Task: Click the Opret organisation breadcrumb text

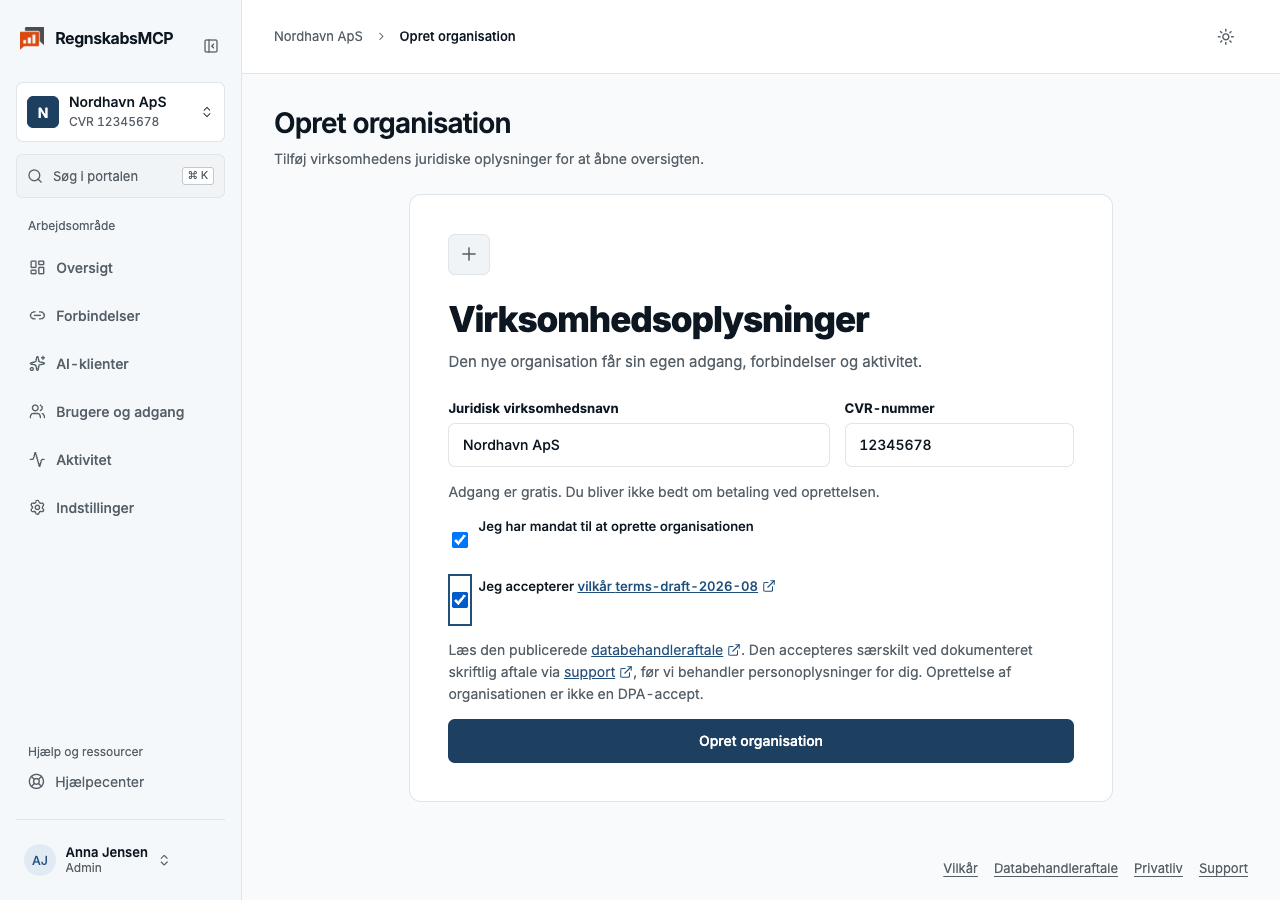Action: click(457, 37)
